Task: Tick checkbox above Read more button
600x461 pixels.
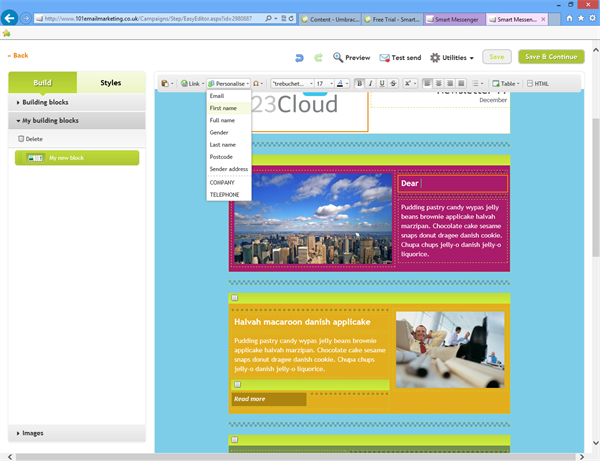Action: (238, 384)
